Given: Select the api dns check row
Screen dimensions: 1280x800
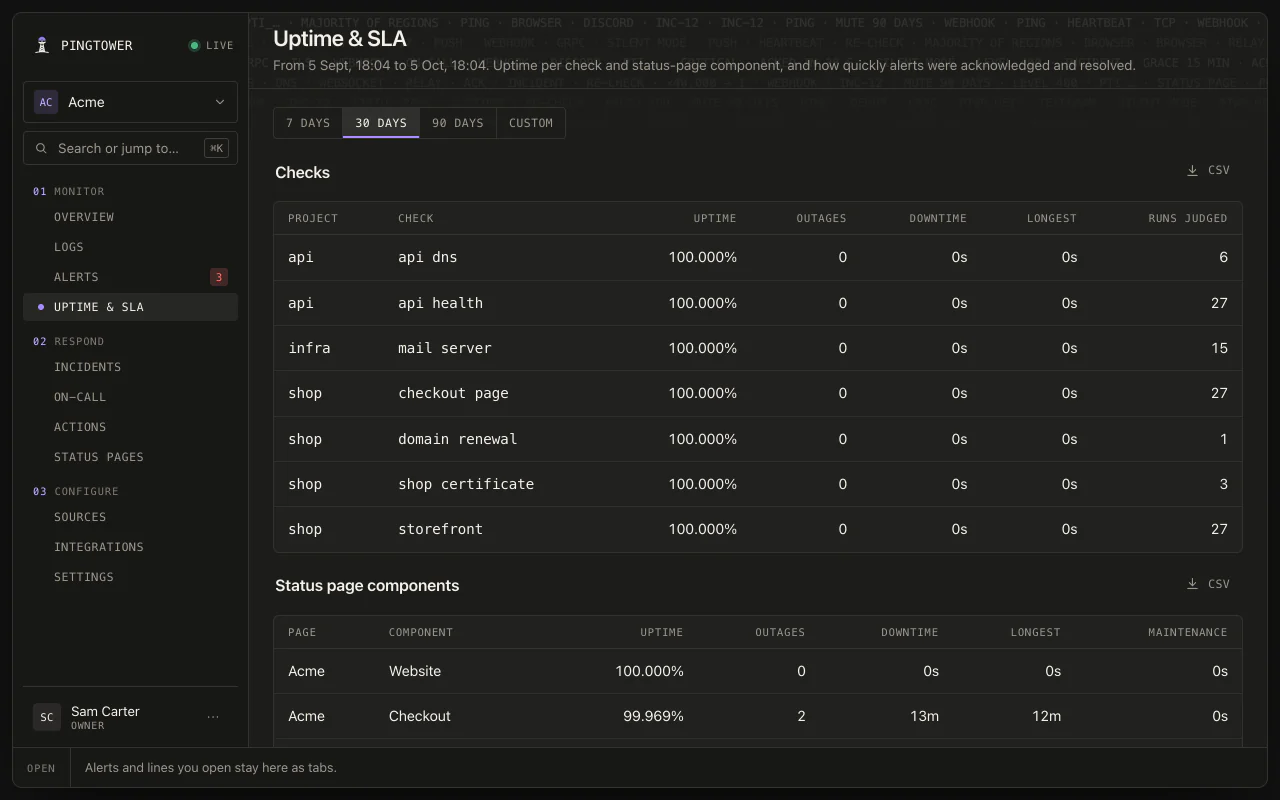Looking at the screenshot, I should [758, 258].
